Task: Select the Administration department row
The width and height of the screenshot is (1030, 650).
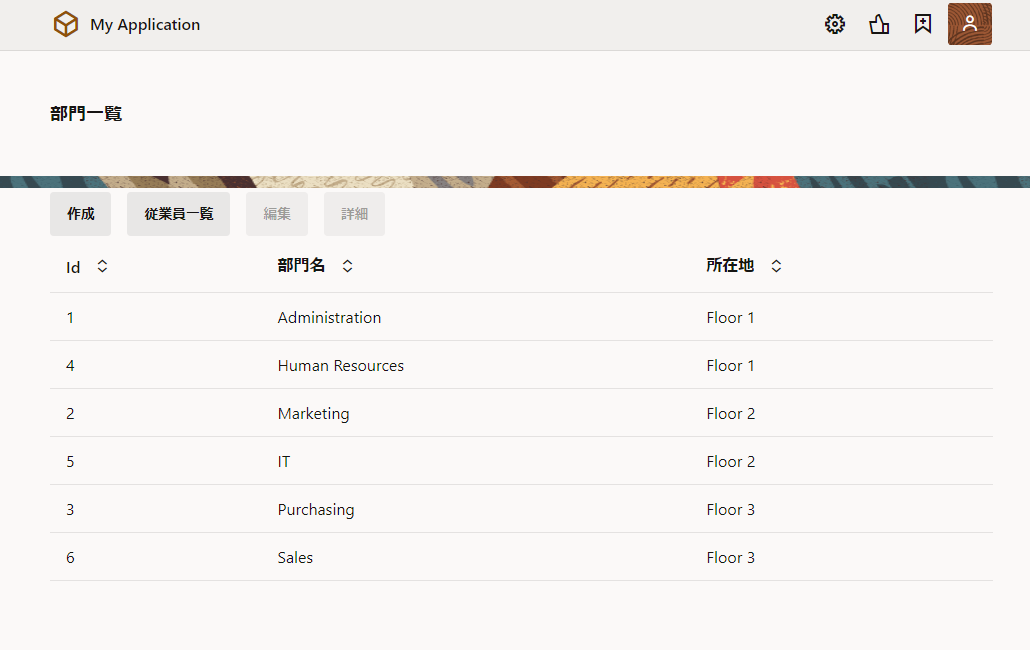Action: 329,318
